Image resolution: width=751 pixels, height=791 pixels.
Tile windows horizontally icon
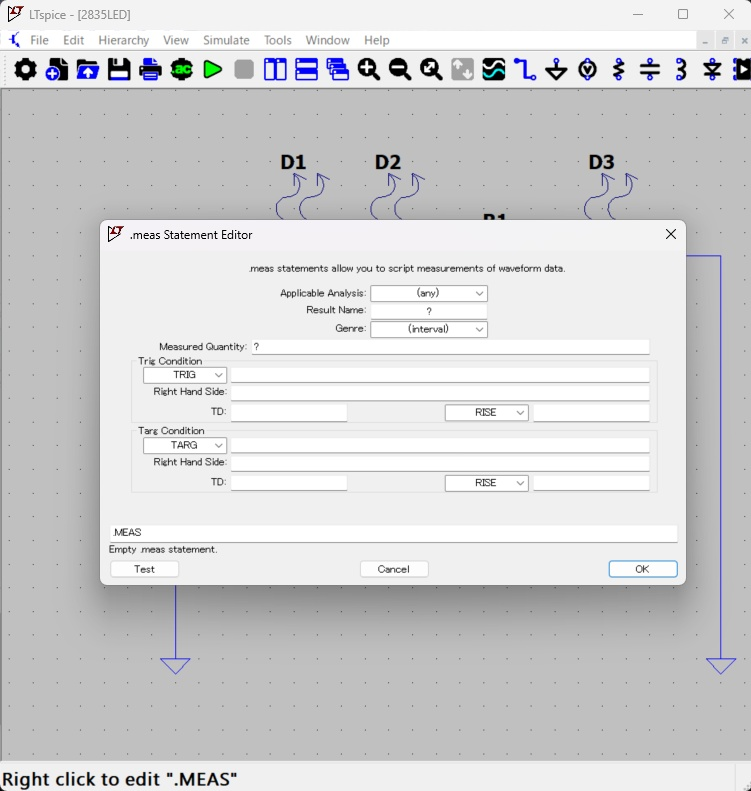pos(307,69)
